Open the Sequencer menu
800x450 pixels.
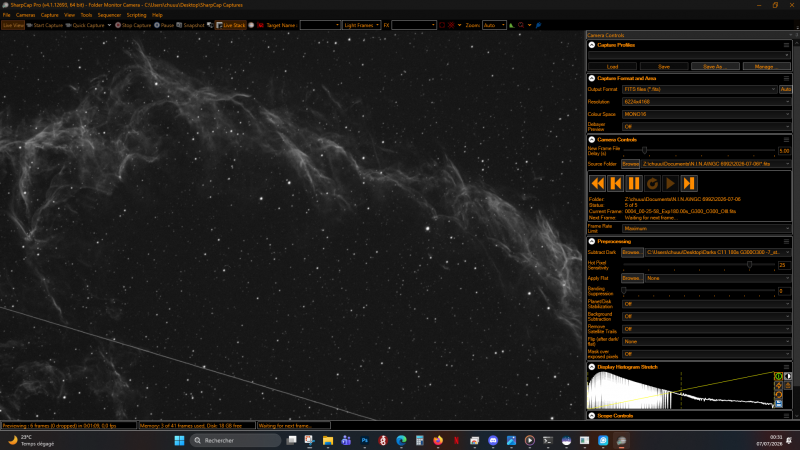click(109, 15)
